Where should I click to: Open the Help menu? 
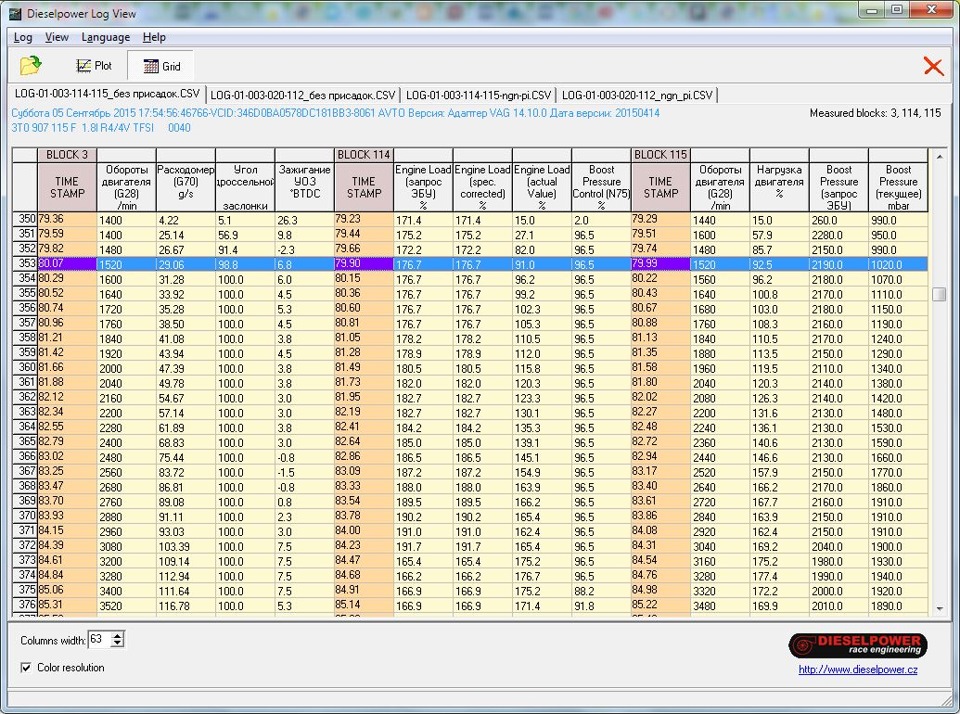pos(154,37)
